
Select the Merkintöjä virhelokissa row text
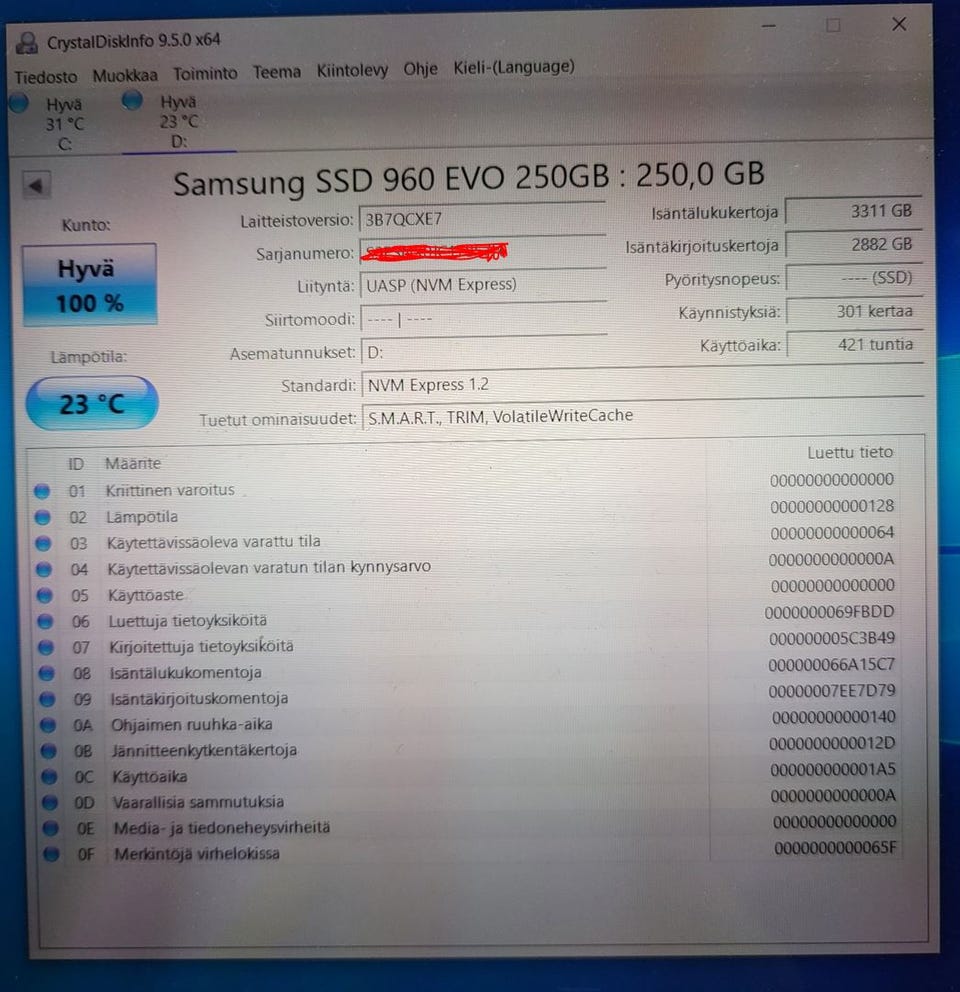(x=197, y=853)
